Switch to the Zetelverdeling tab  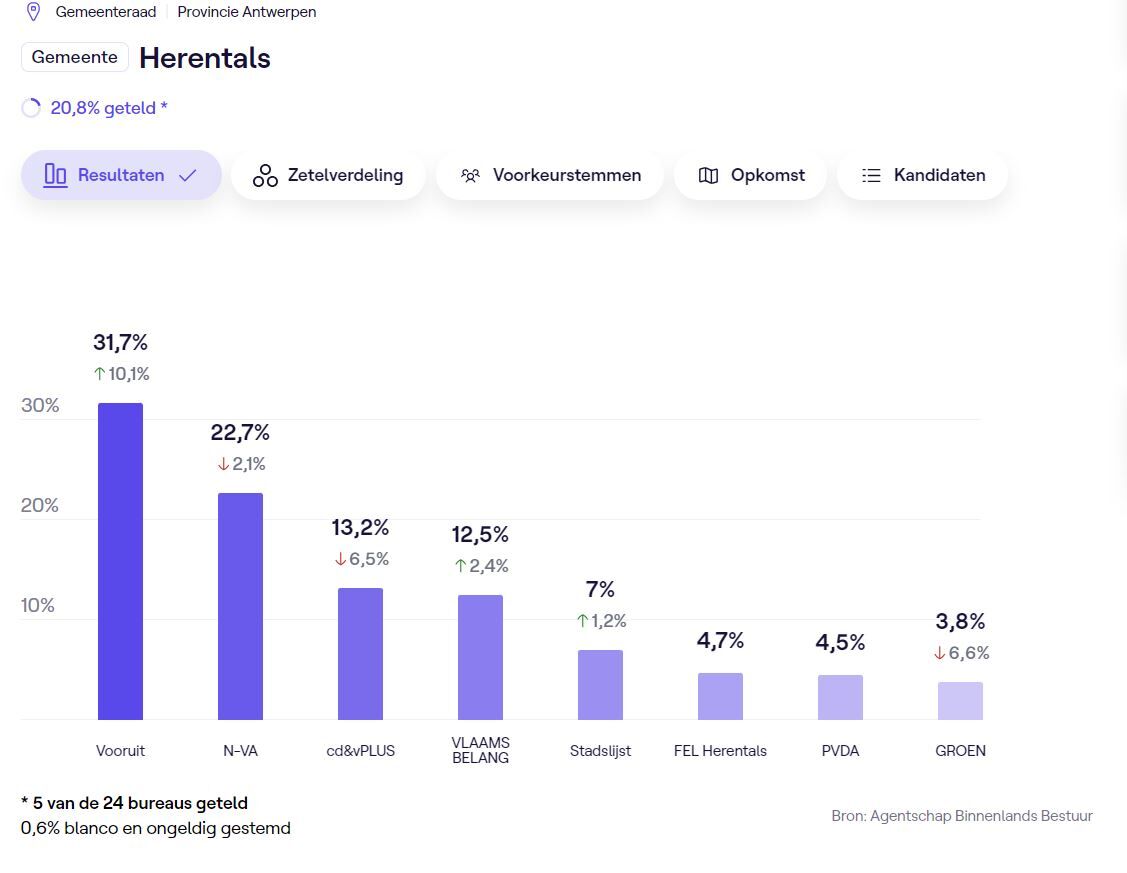tap(328, 175)
